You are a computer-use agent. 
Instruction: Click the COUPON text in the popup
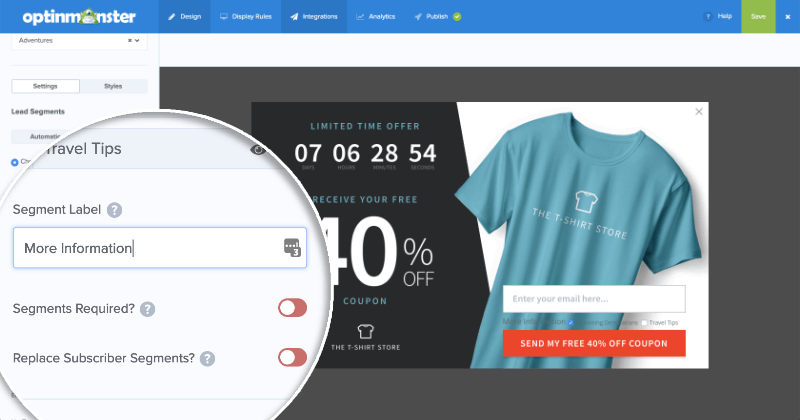(x=365, y=301)
